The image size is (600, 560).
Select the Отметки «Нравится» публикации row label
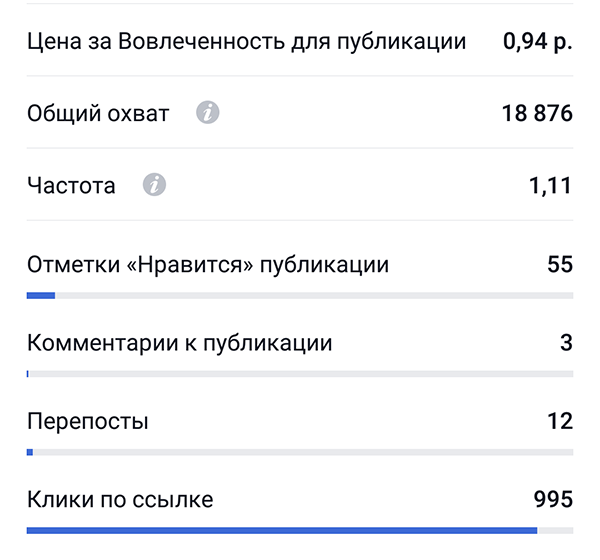[208, 264]
